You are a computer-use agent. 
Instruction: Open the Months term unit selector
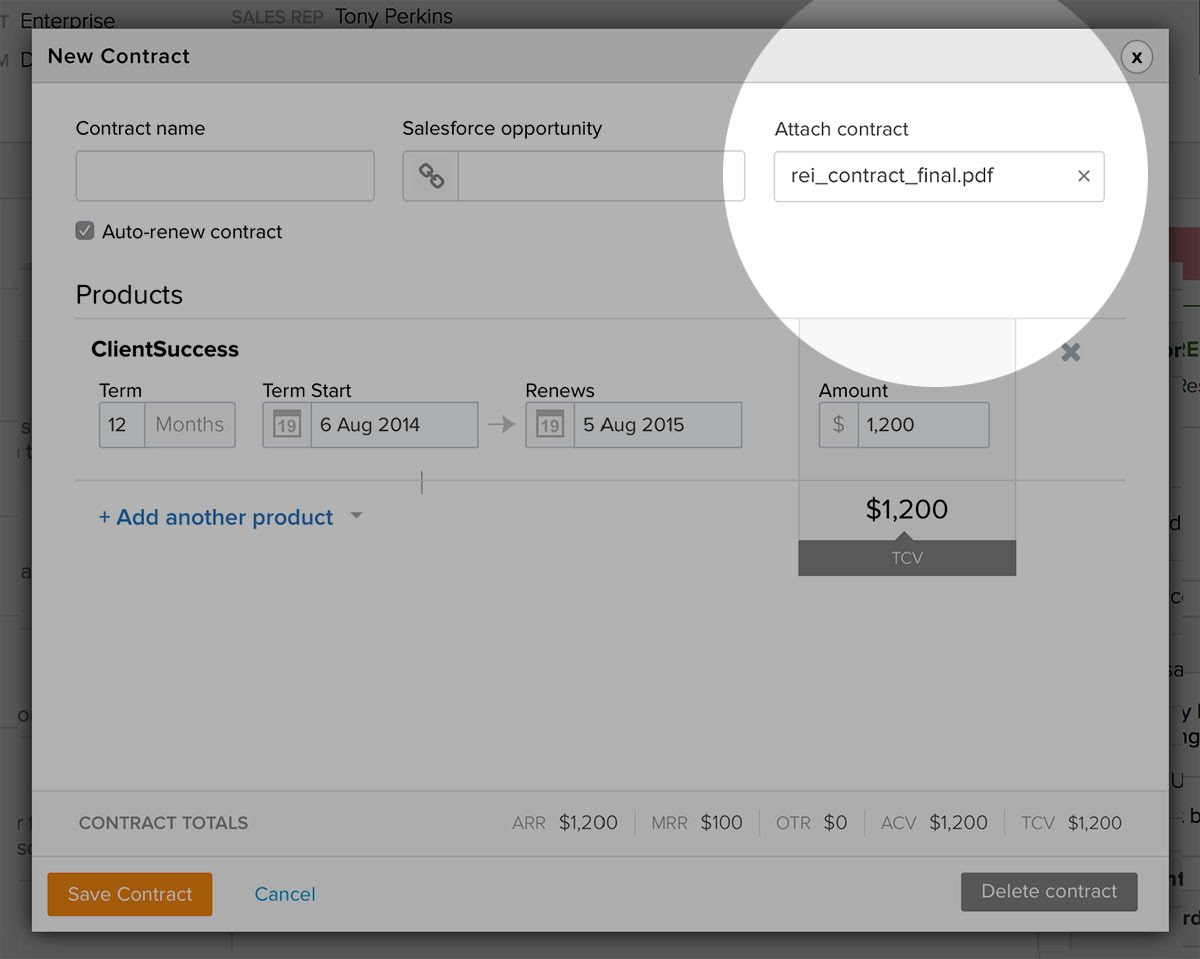(x=190, y=424)
